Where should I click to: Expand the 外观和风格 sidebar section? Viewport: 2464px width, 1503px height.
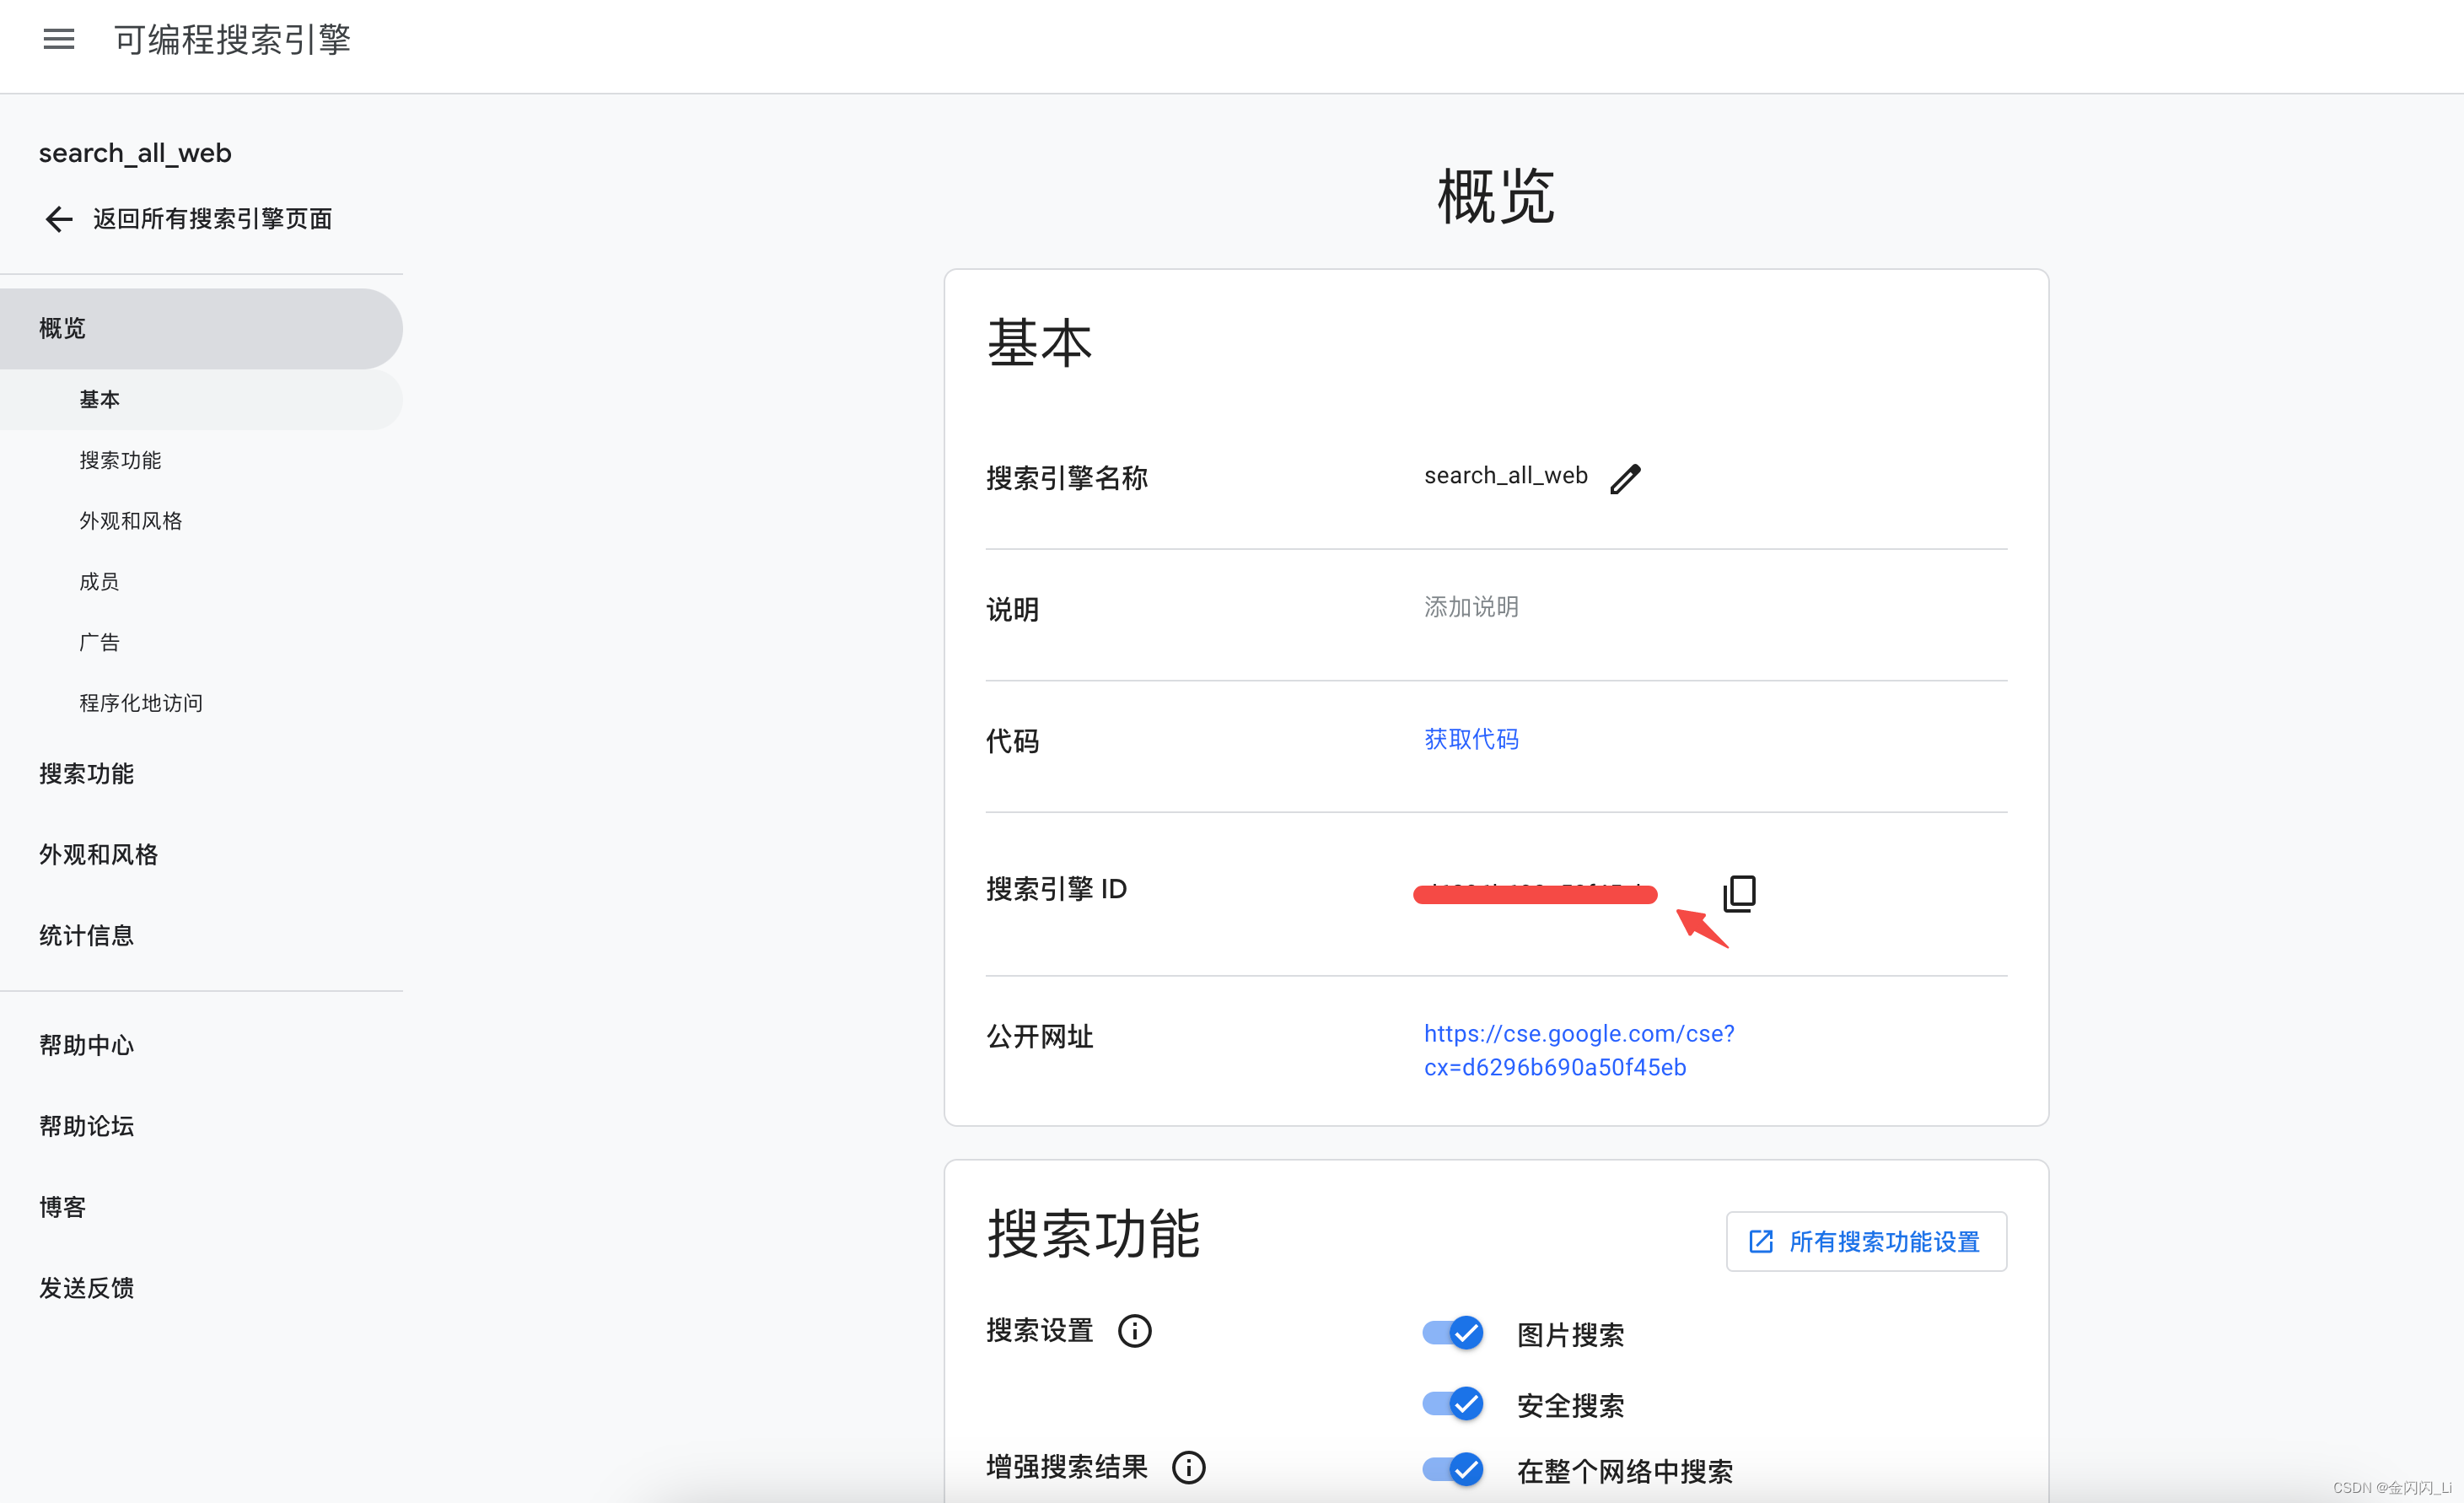coord(98,854)
